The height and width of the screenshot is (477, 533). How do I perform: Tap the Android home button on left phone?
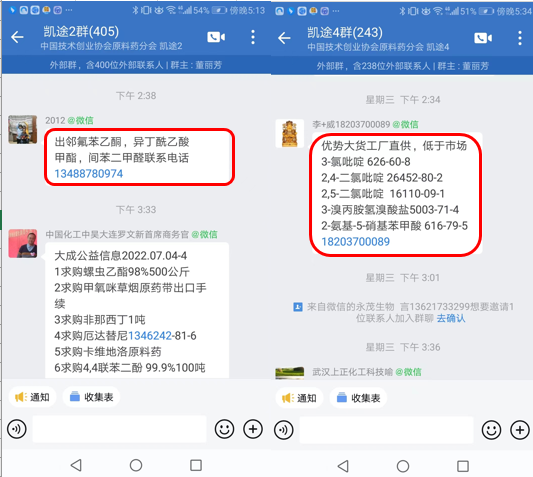click(x=136, y=465)
